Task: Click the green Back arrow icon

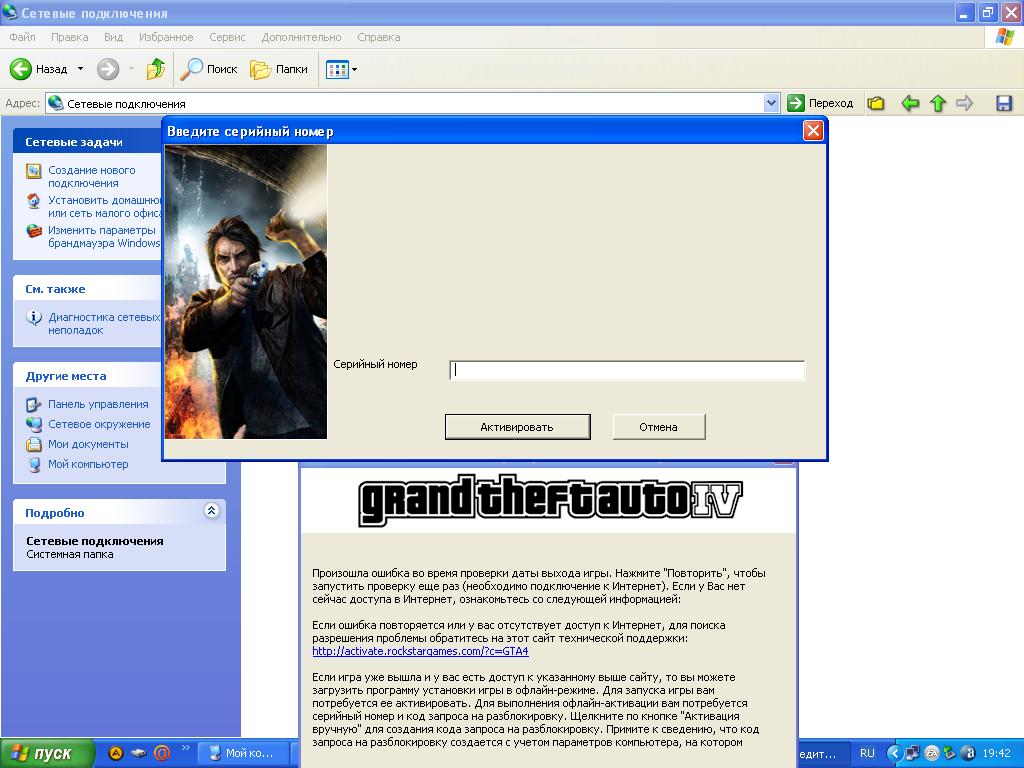Action: click(21, 69)
